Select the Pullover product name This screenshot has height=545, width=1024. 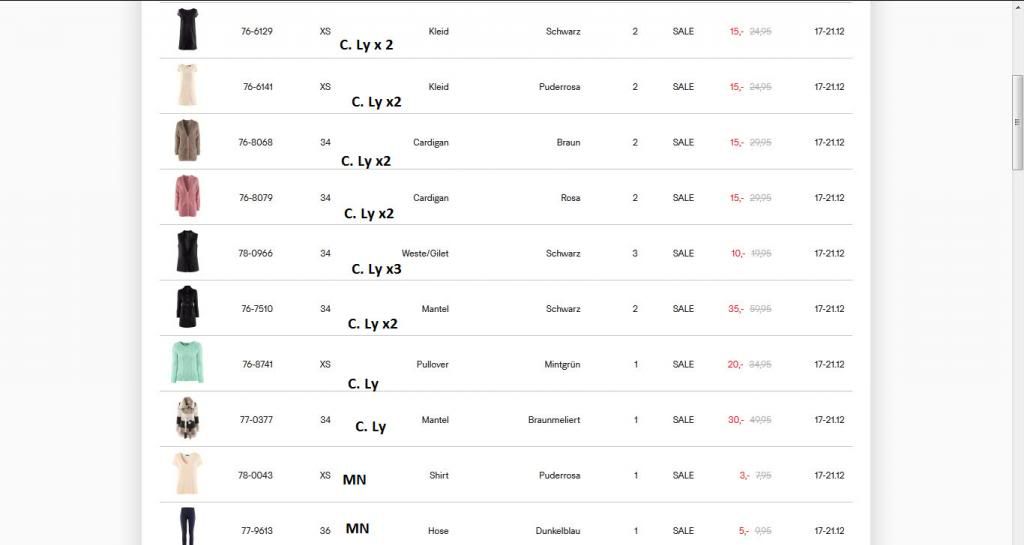click(x=432, y=365)
